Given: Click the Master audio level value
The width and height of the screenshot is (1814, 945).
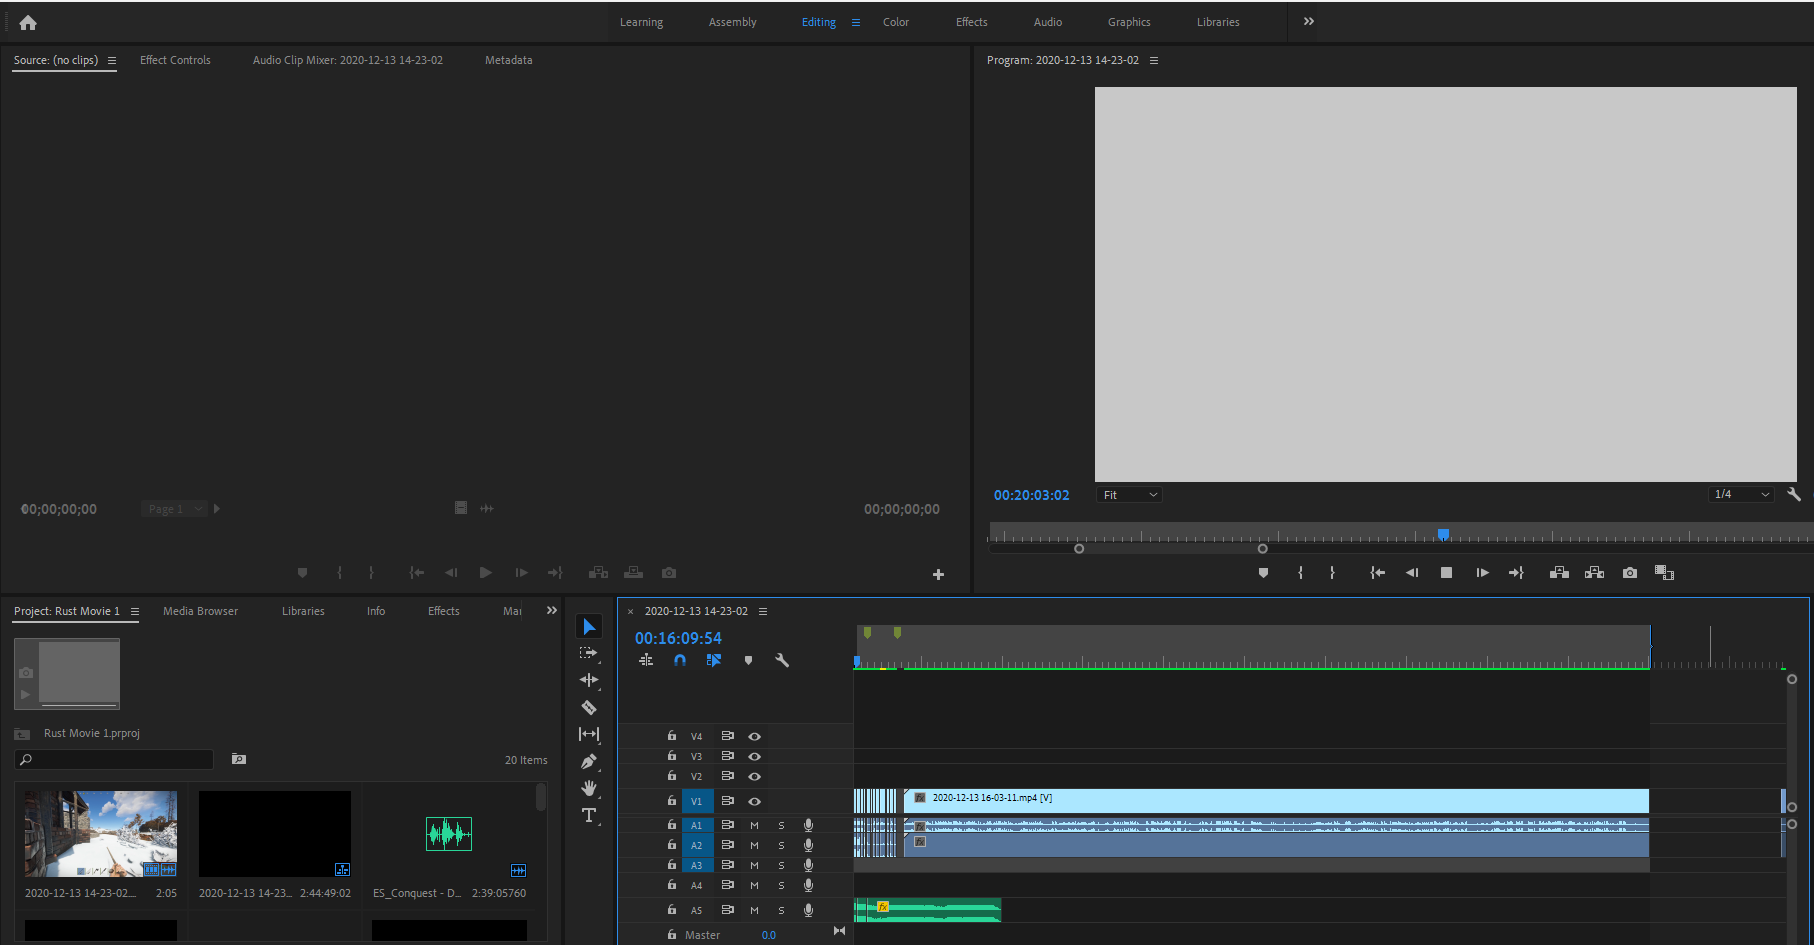Looking at the screenshot, I should pyautogui.click(x=769, y=934).
